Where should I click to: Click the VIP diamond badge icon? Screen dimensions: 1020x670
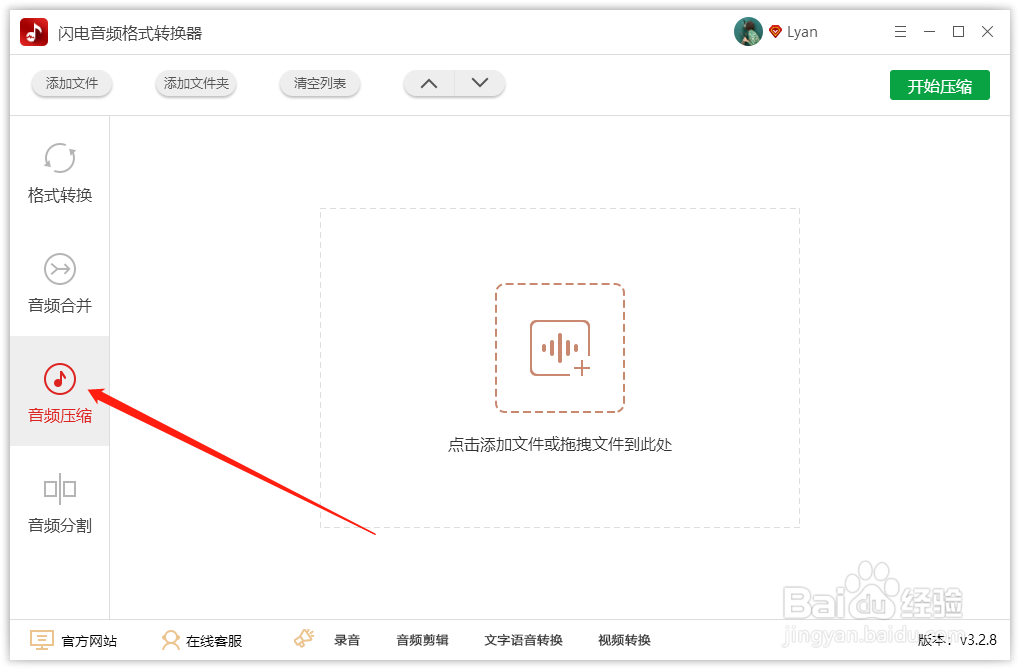[775, 31]
